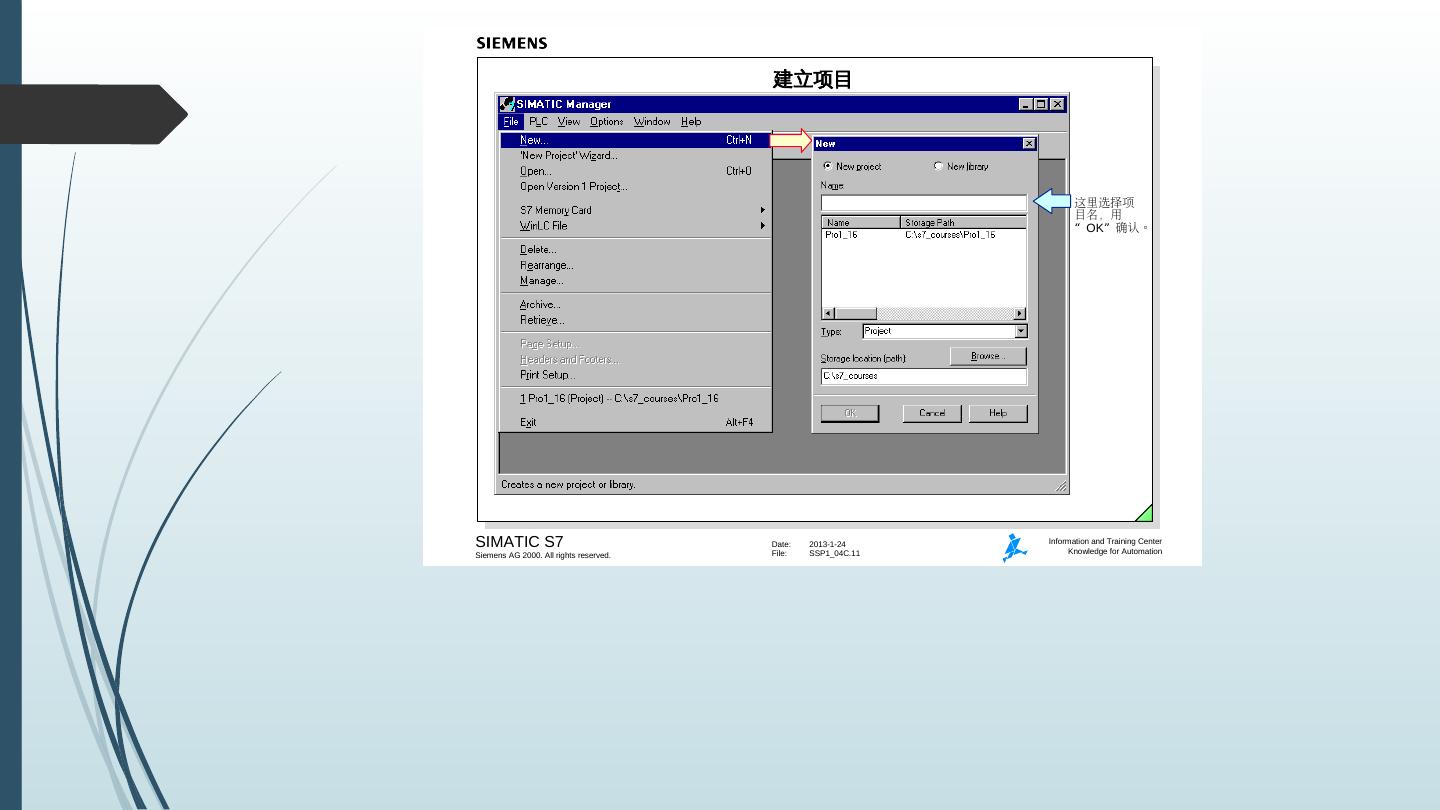Screen dimensions: 1440x810
Task: Open the Options menu
Action: pos(606,122)
